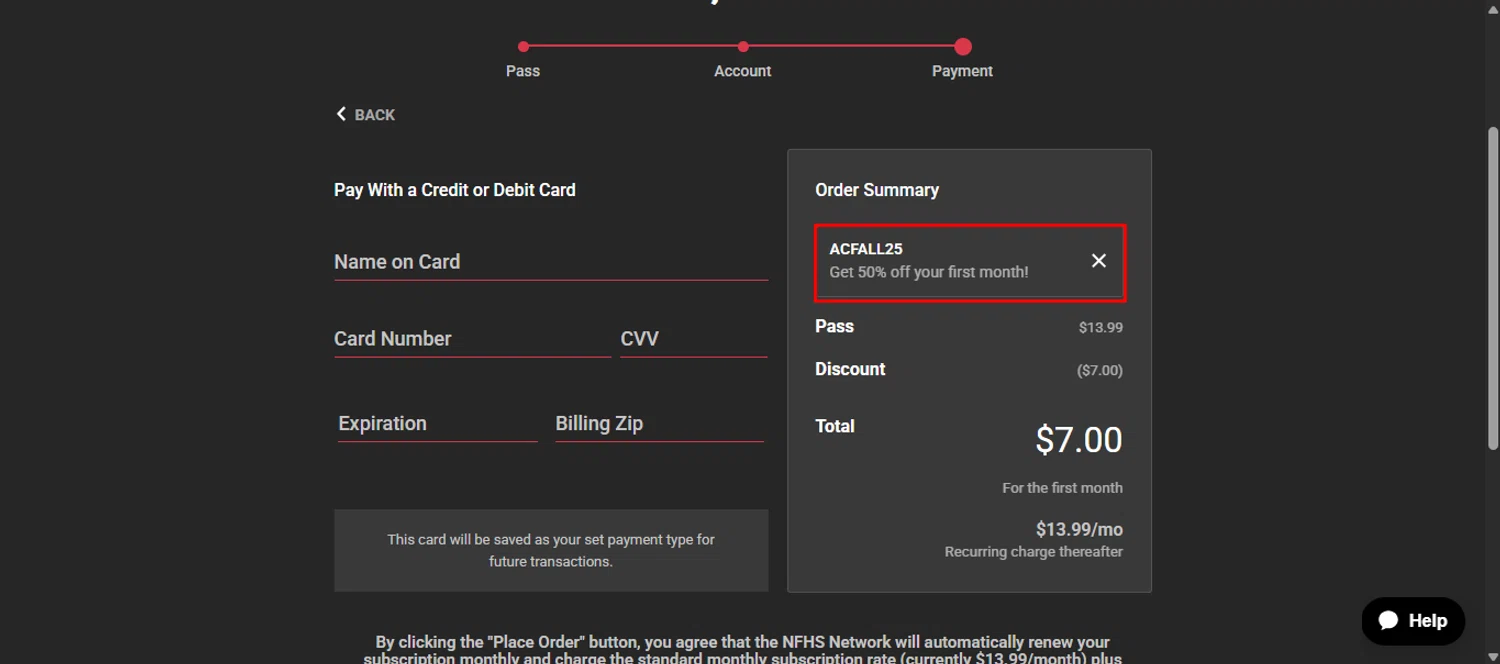Click the Account step dot
1500x664 pixels.
(x=743, y=47)
